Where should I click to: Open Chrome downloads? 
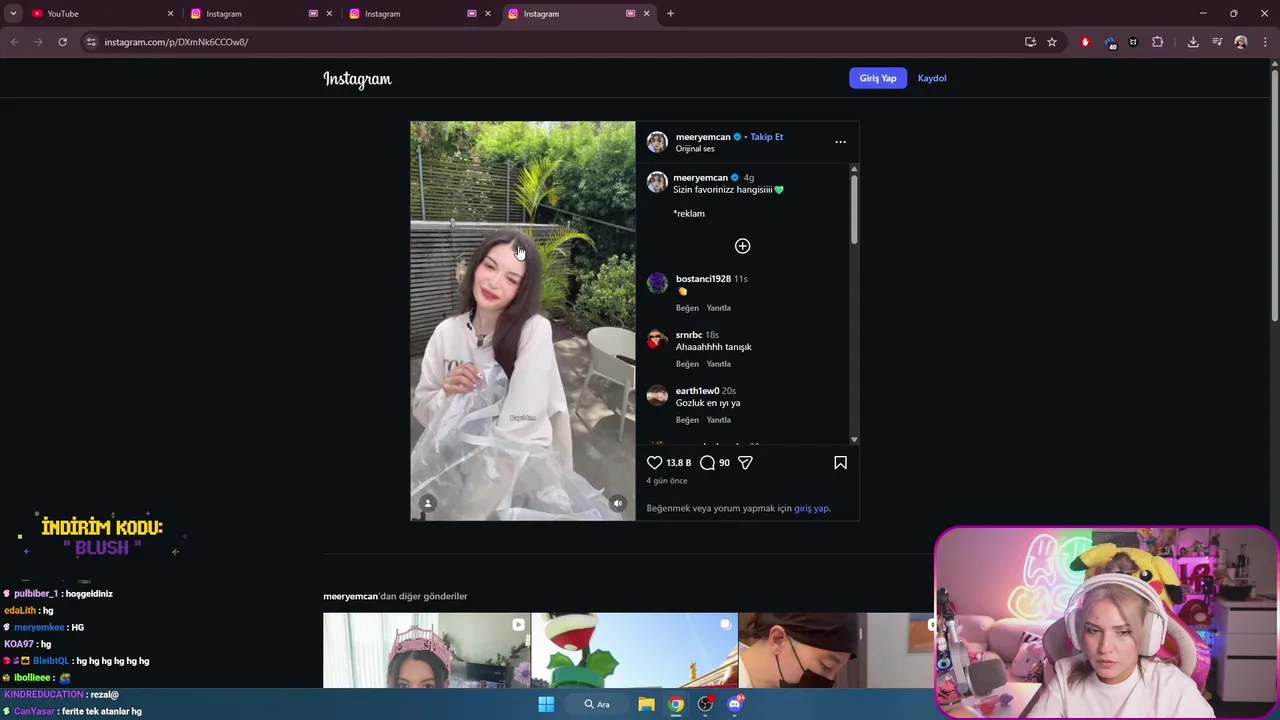pyautogui.click(x=1193, y=42)
